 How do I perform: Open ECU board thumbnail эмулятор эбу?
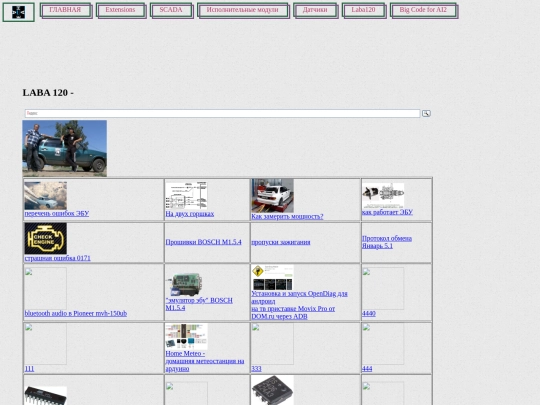coord(186,284)
